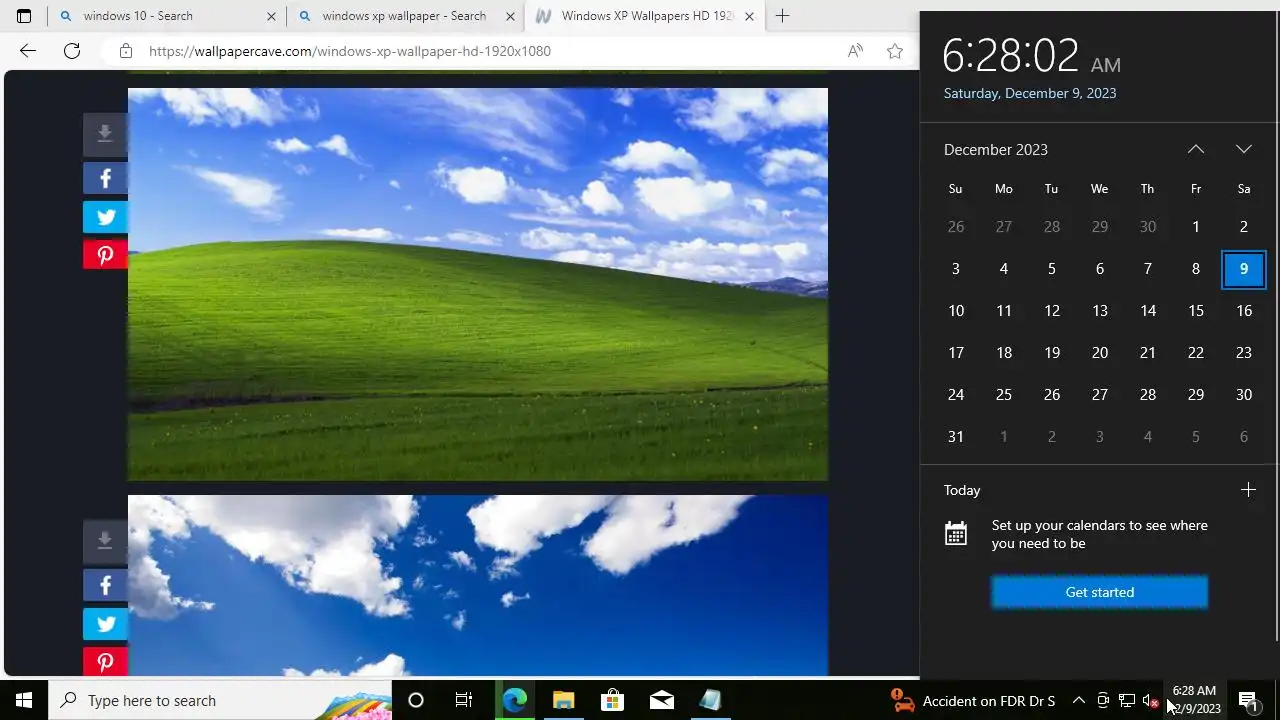Show hidden system tray icons
This screenshot has height=720, width=1280.
(x=1078, y=700)
